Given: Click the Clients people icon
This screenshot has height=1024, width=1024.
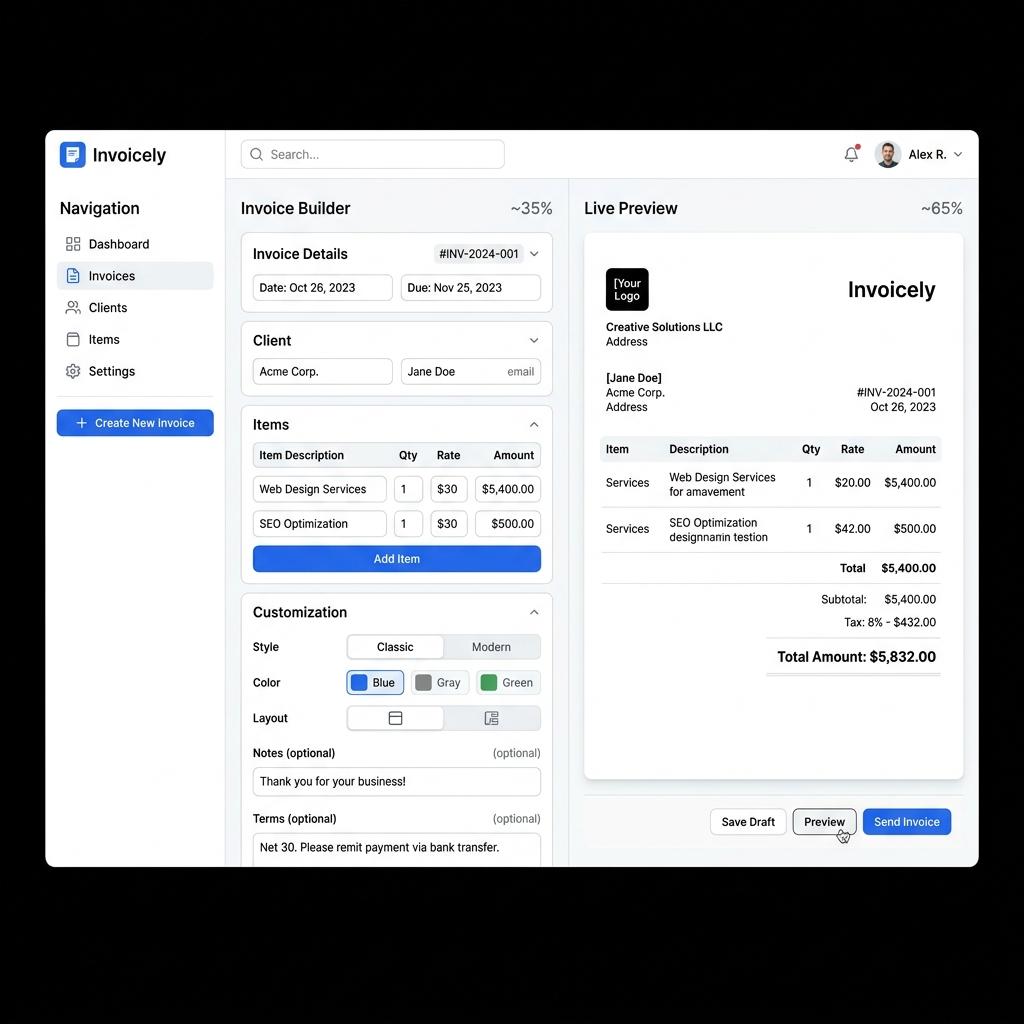Looking at the screenshot, I should point(73,308).
